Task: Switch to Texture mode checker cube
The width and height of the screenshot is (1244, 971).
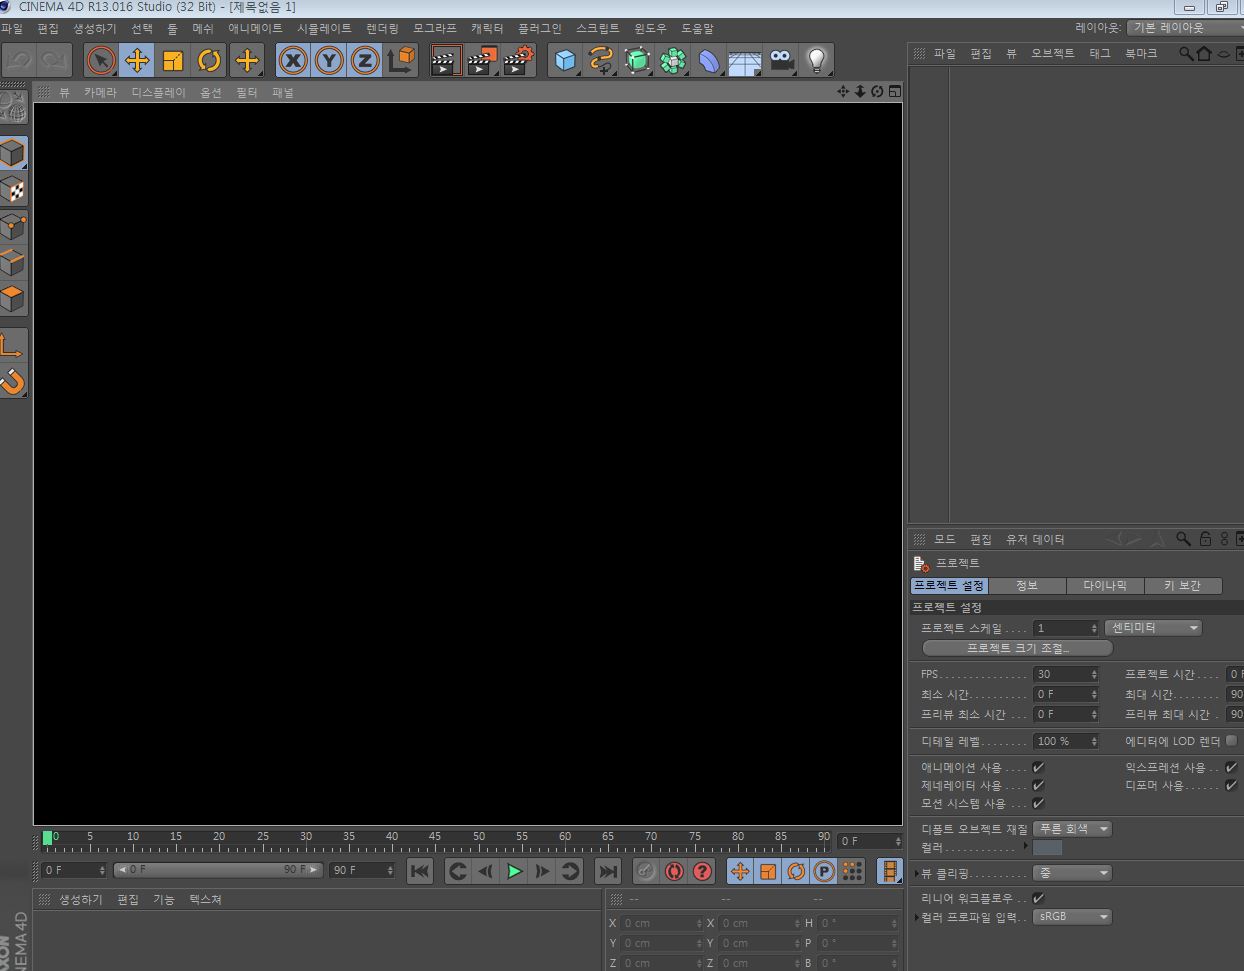Action: tap(13, 190)
